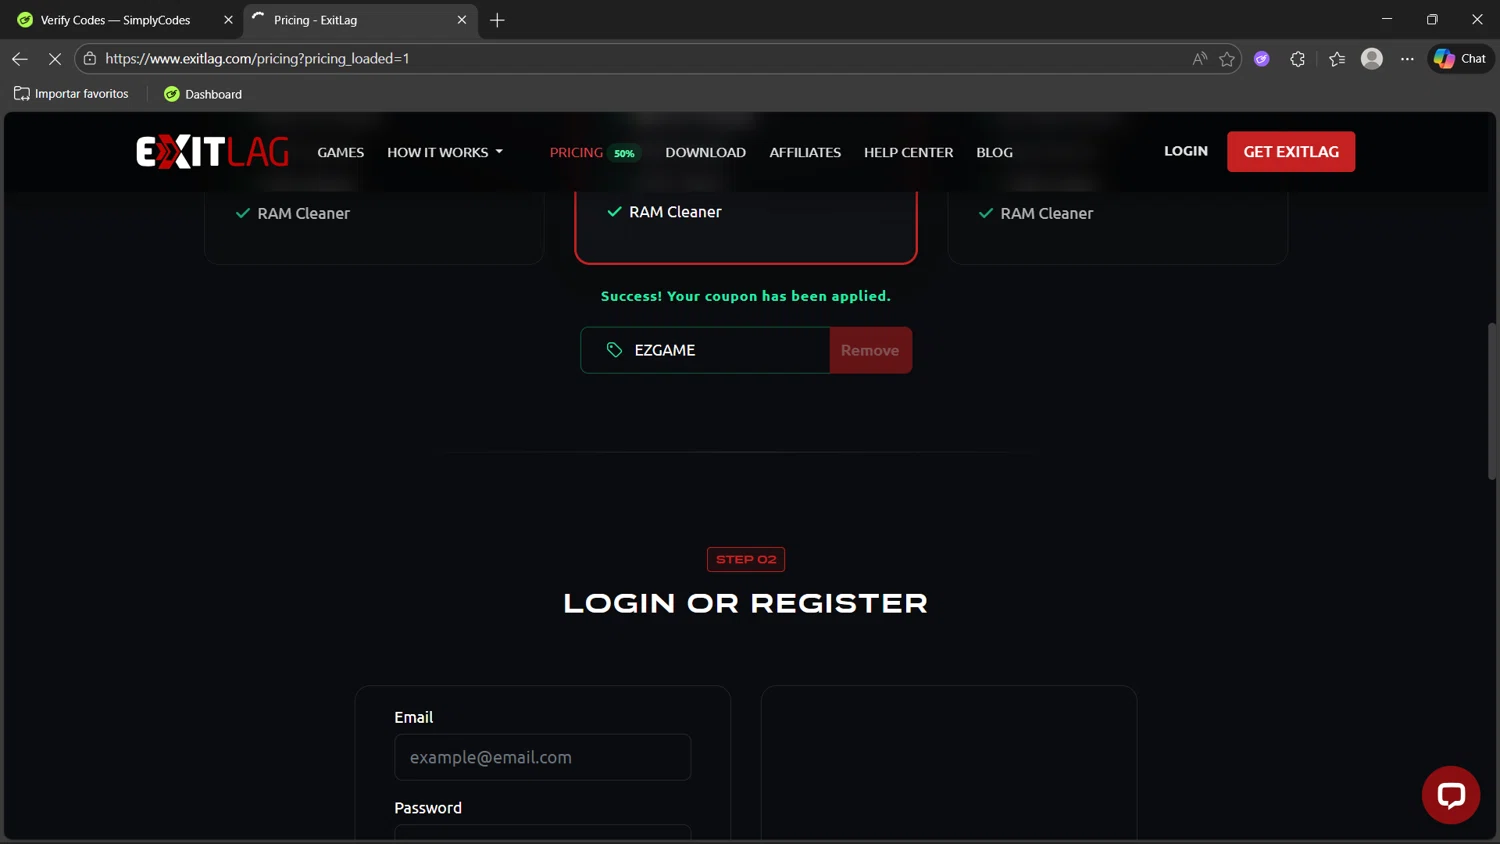The image size is (1500, 844).
Task: Open the Affiliates page
Action: (x=805, y=152)
